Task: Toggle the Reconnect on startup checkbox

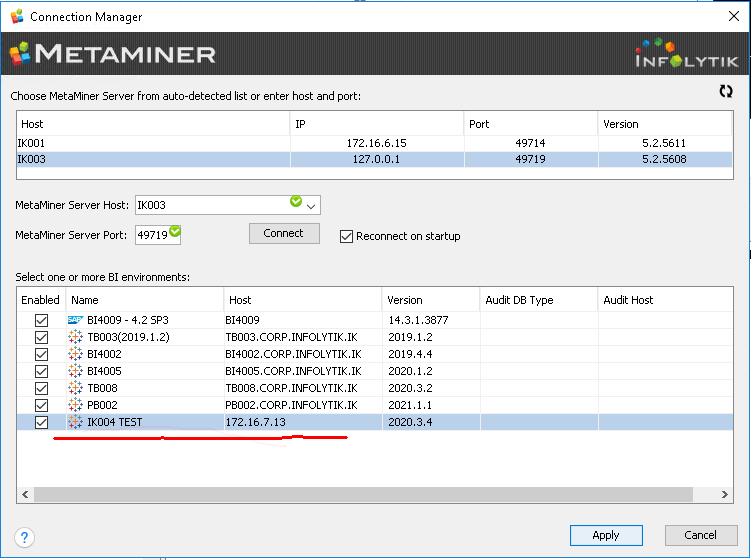Action: tap(346, 236)
